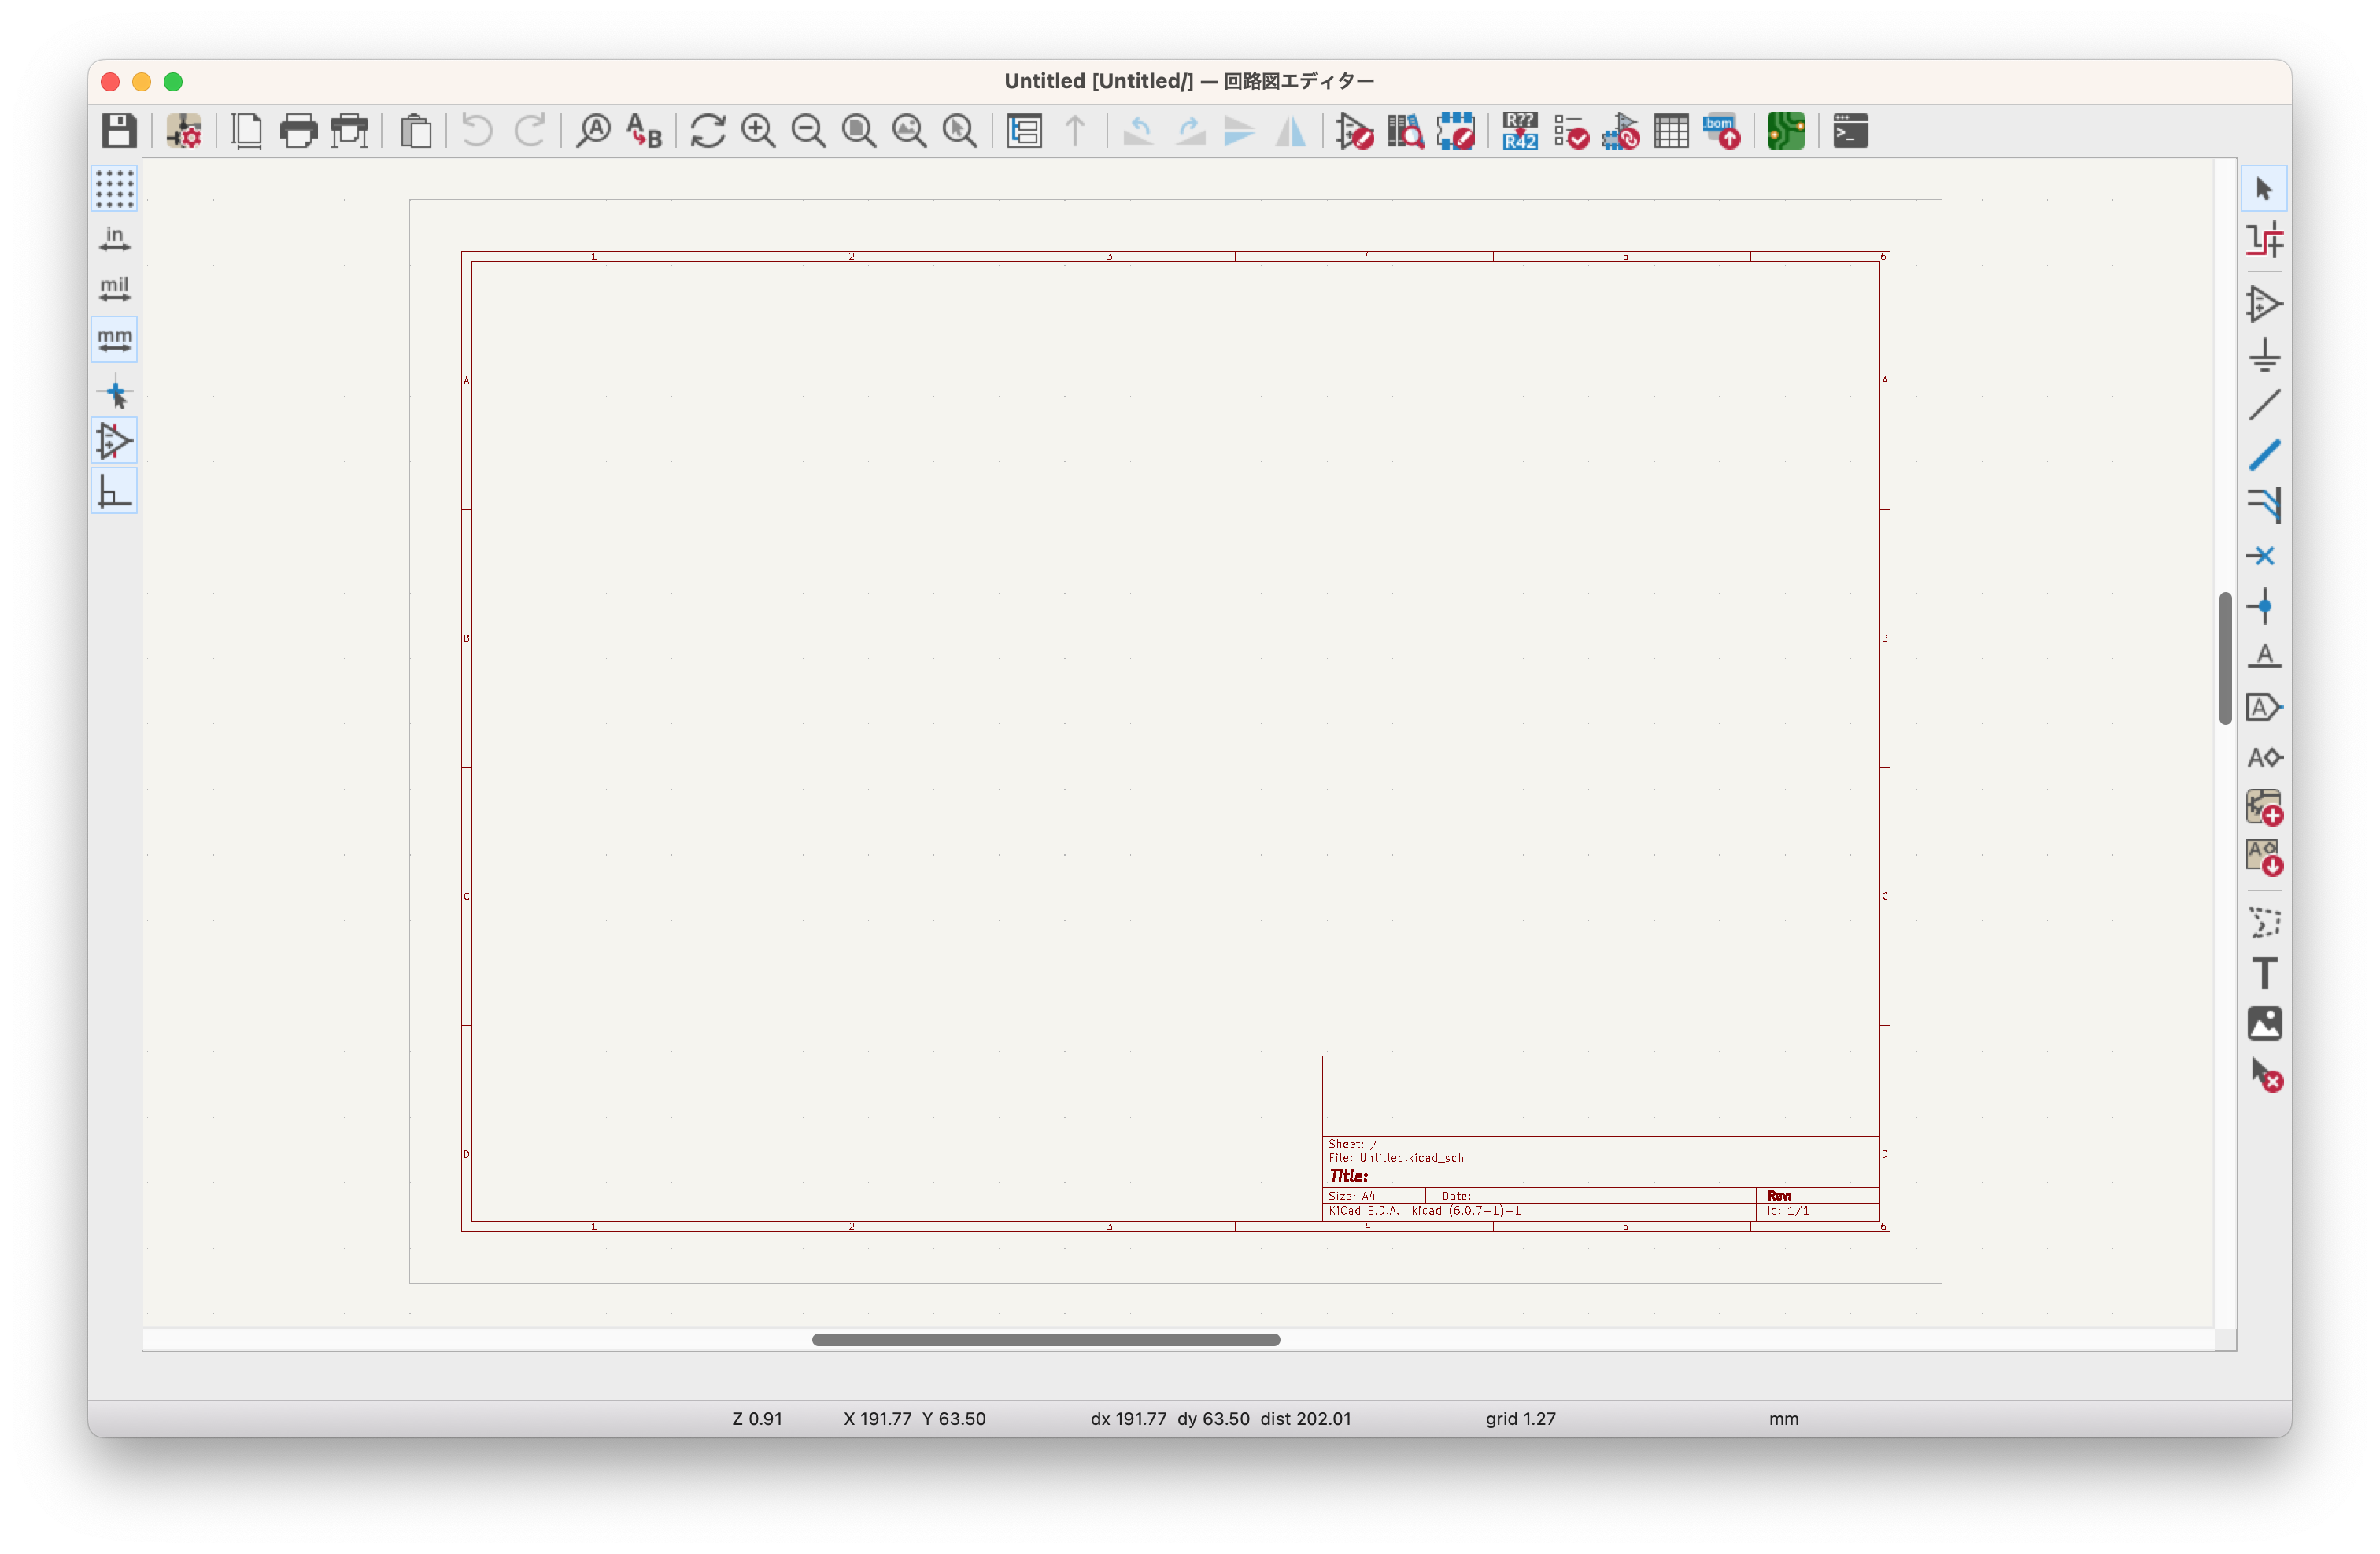Mirror selection vertically
The width and height of the screenshot is (2380, 1554).
(1240, 131)
